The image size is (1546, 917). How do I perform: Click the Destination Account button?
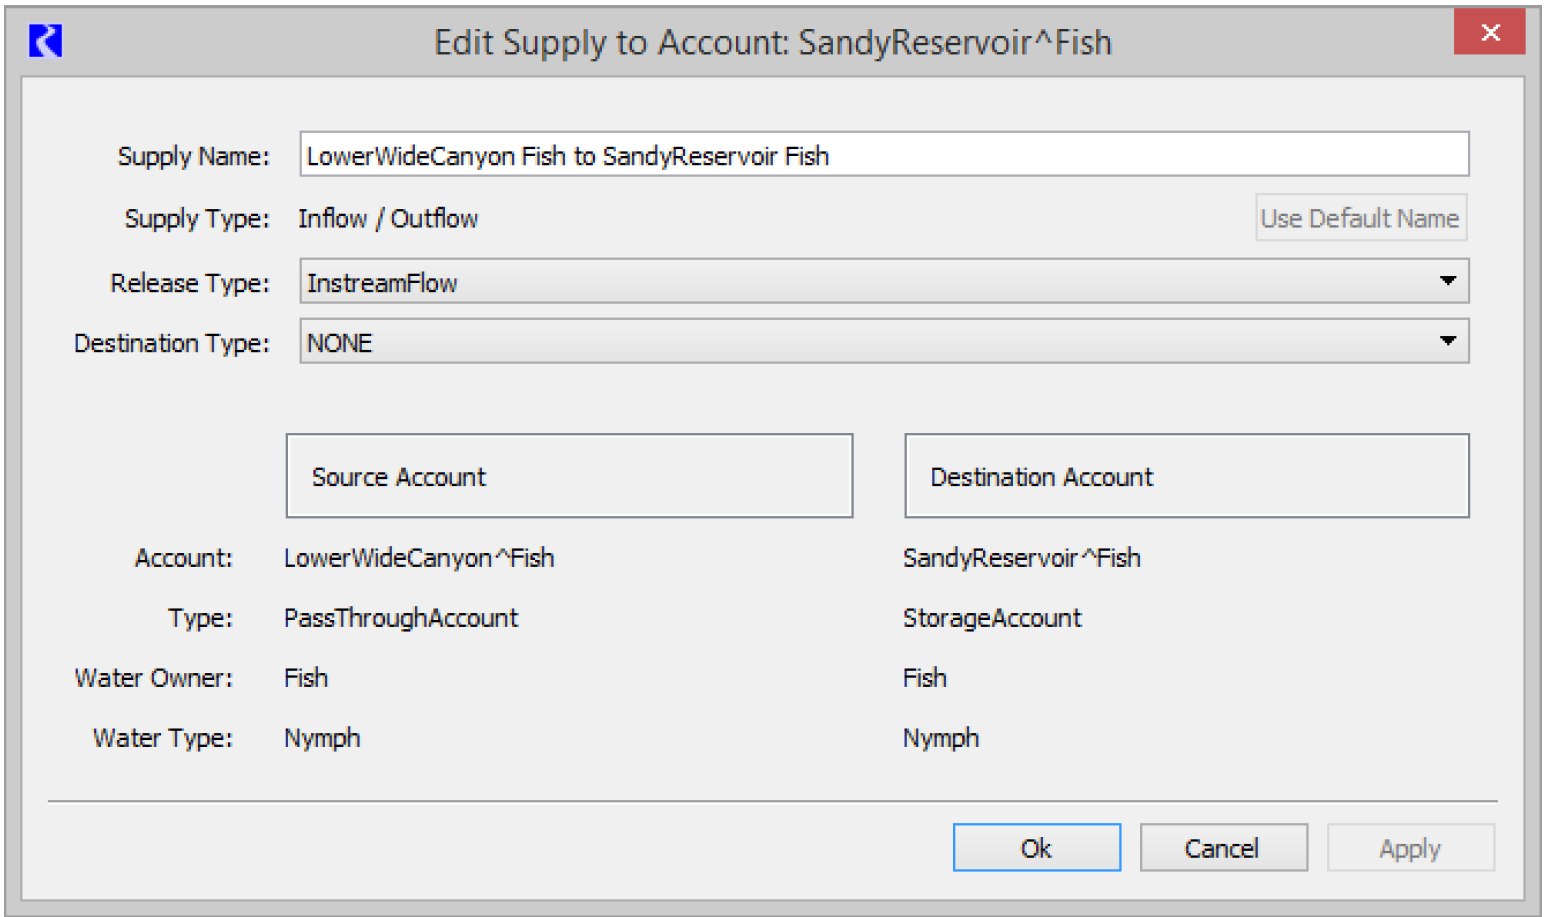coord(1186,476)
